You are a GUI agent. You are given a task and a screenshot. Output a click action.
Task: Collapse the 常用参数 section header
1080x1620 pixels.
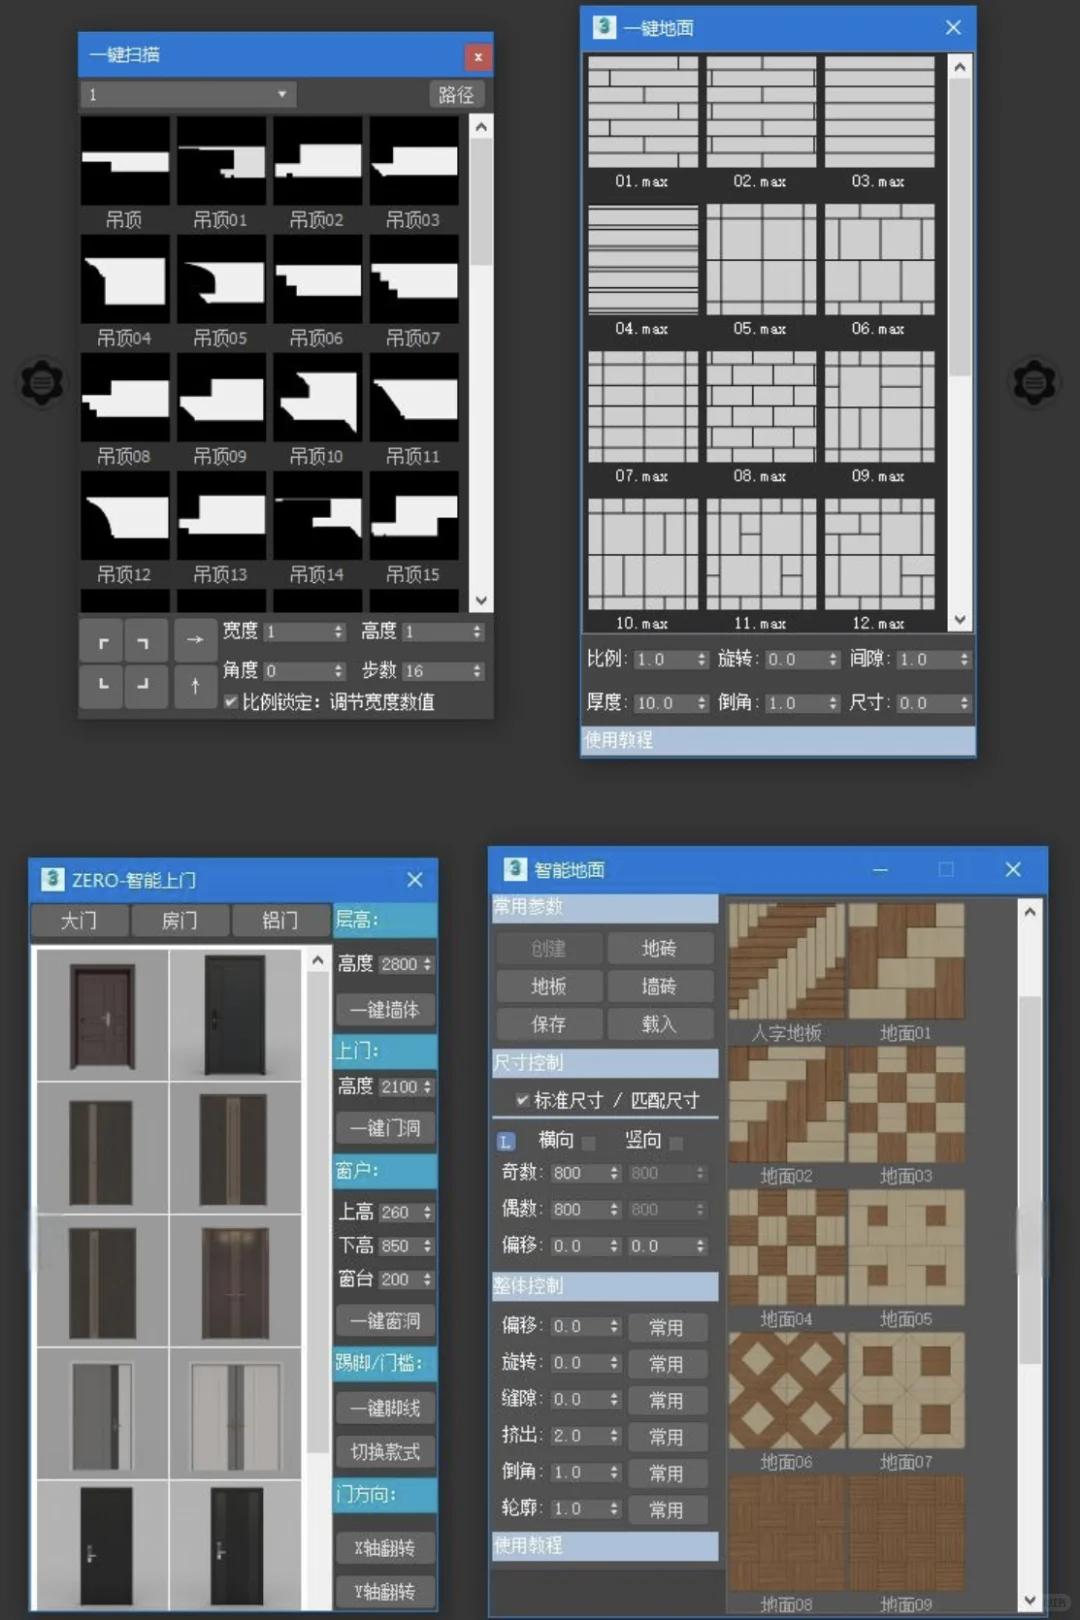click(605, 907)
